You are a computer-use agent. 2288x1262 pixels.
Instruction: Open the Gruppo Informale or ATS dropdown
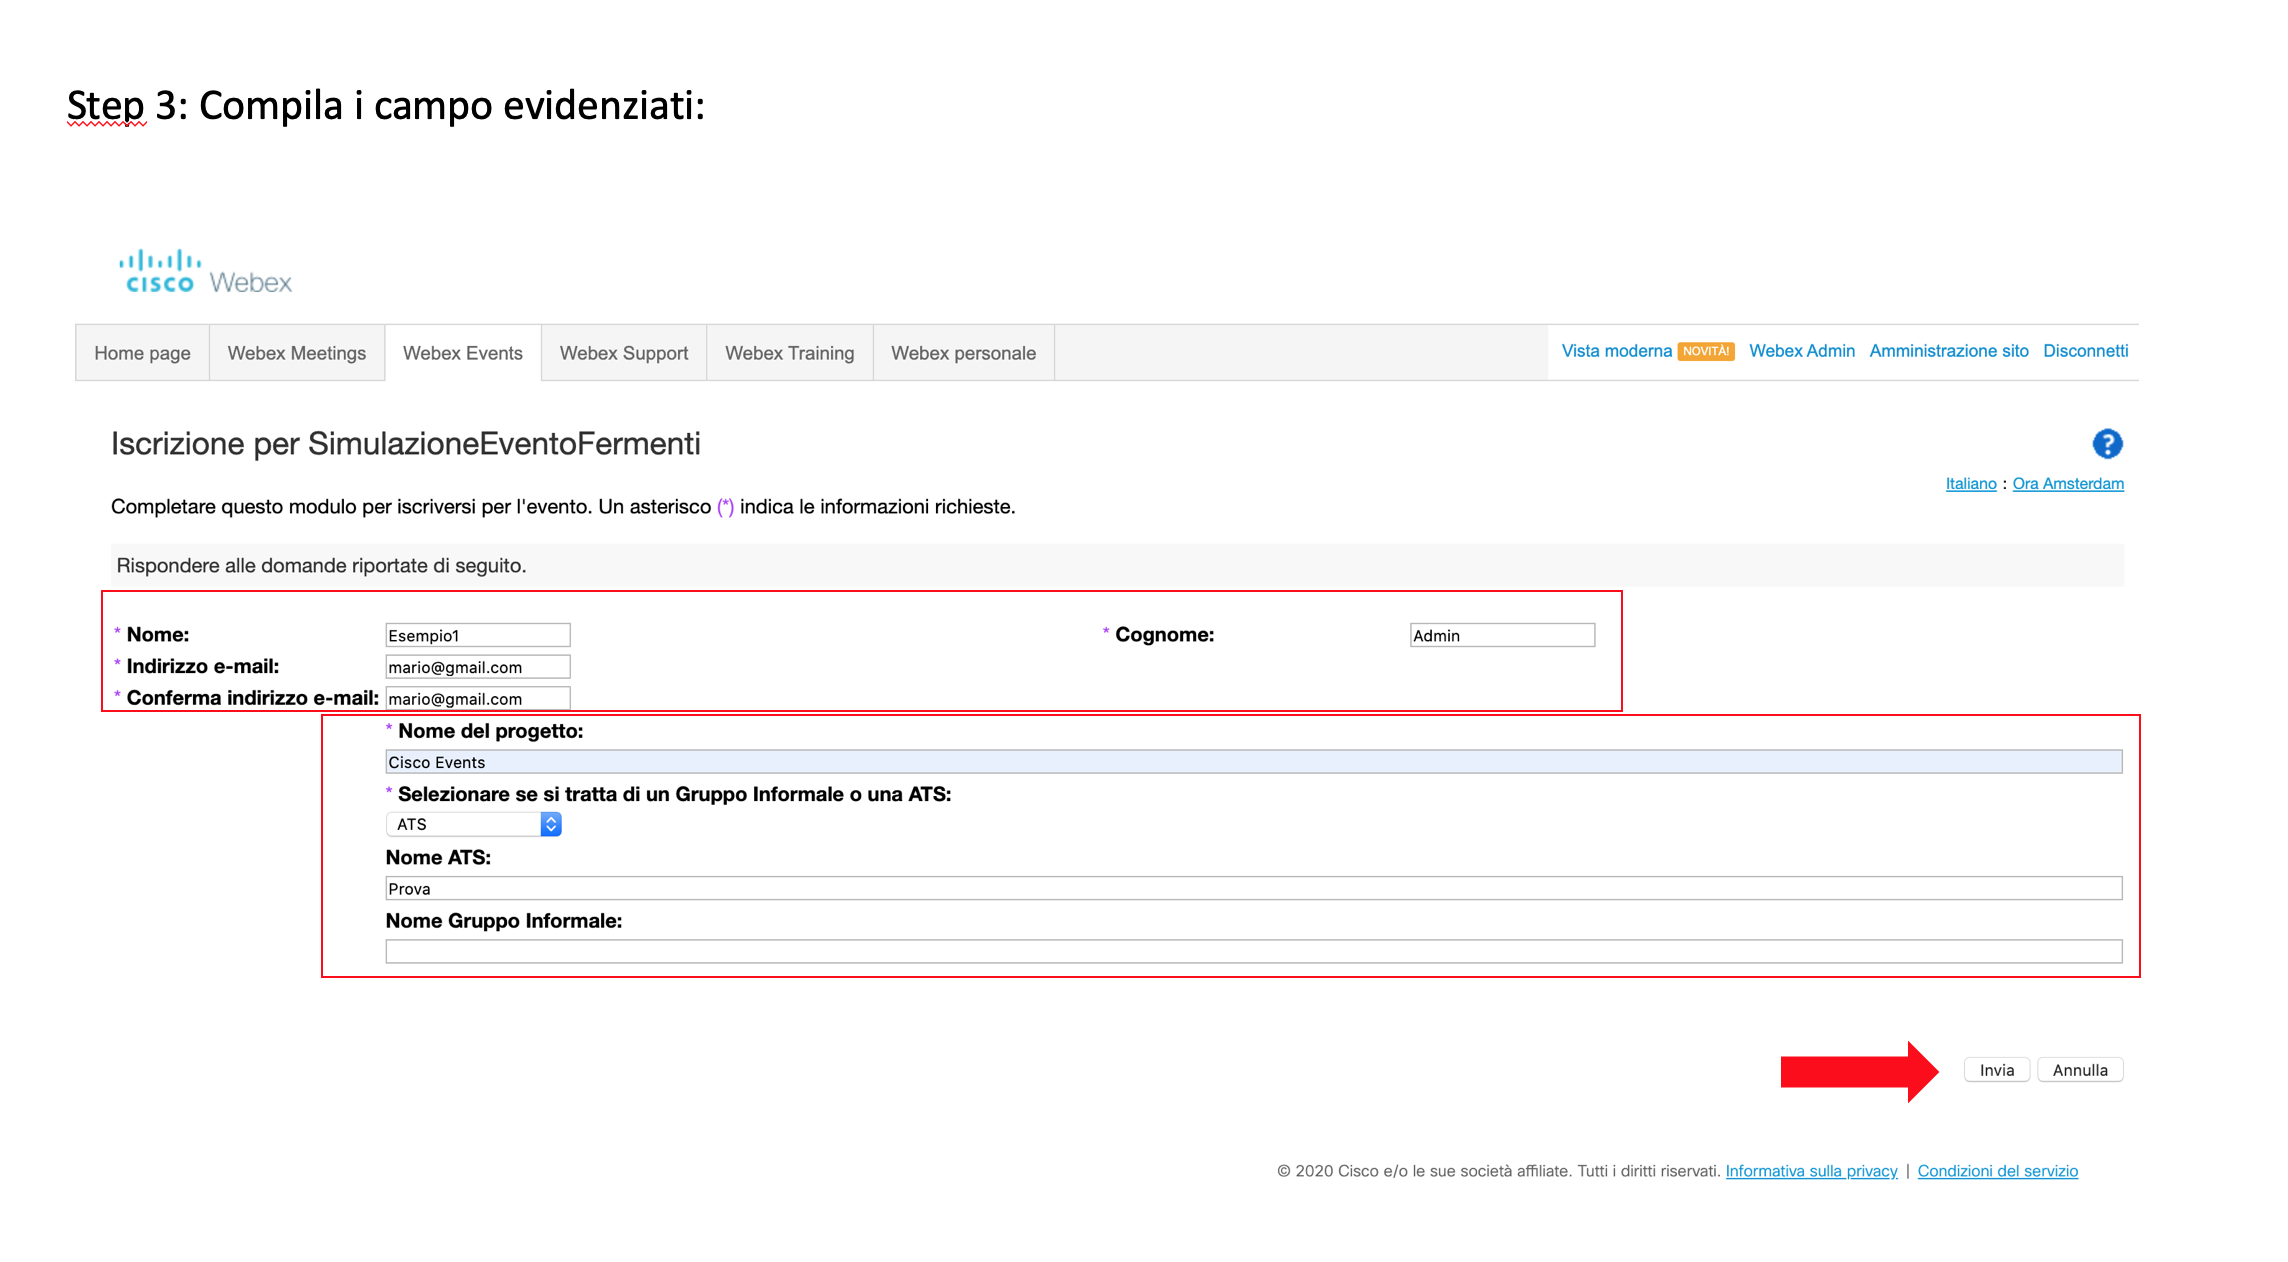474,824
